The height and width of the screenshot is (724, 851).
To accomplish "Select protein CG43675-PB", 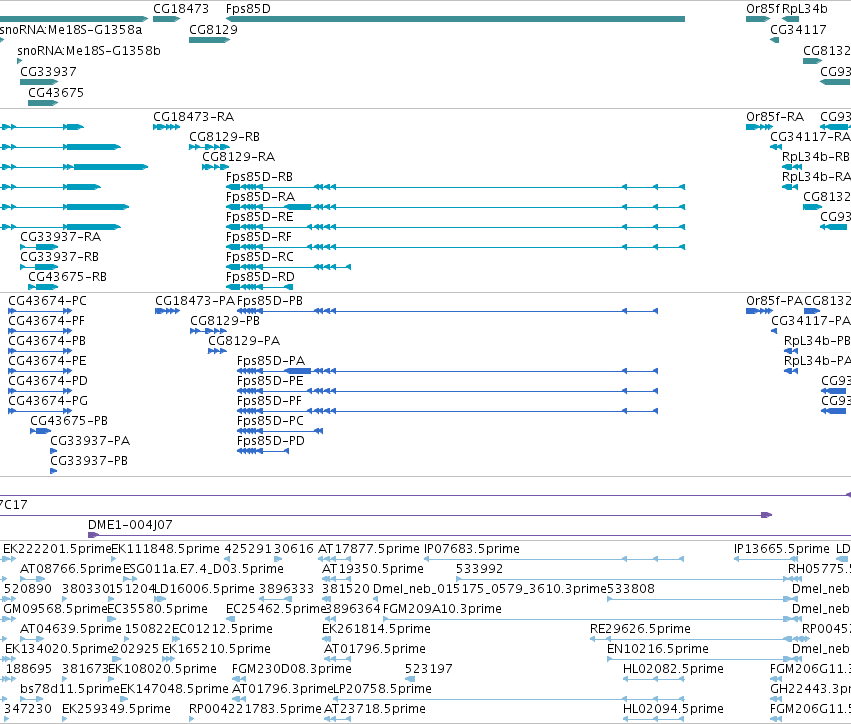I will (69, 421).
